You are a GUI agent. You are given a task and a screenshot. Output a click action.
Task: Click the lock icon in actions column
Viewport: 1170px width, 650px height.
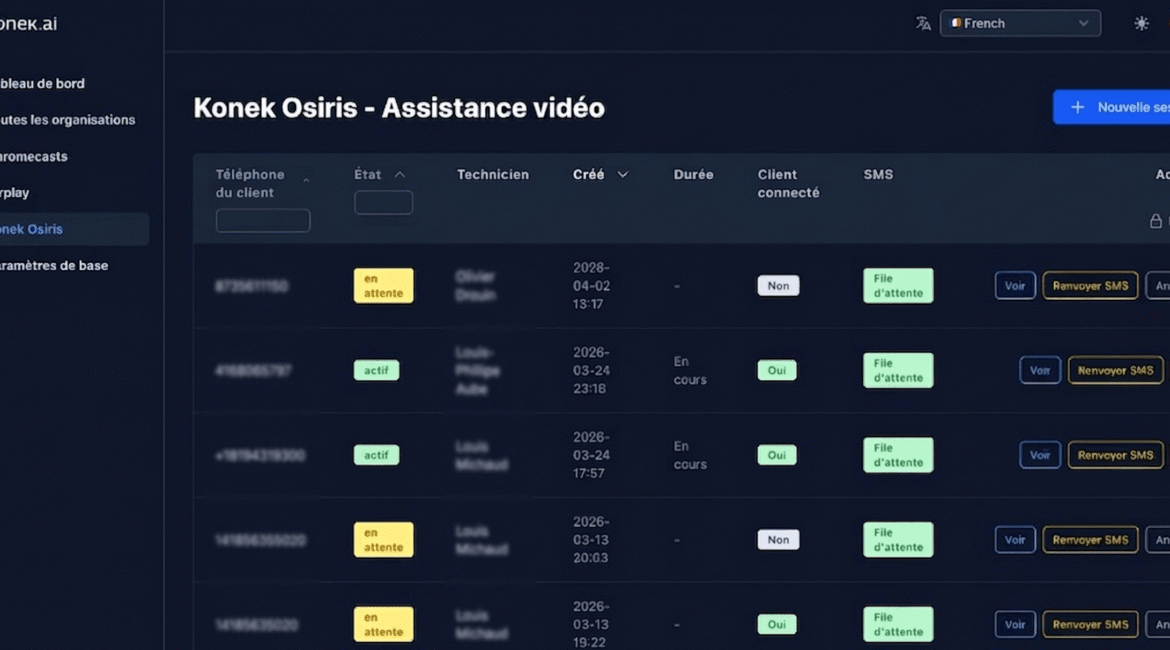point(1156,221)
